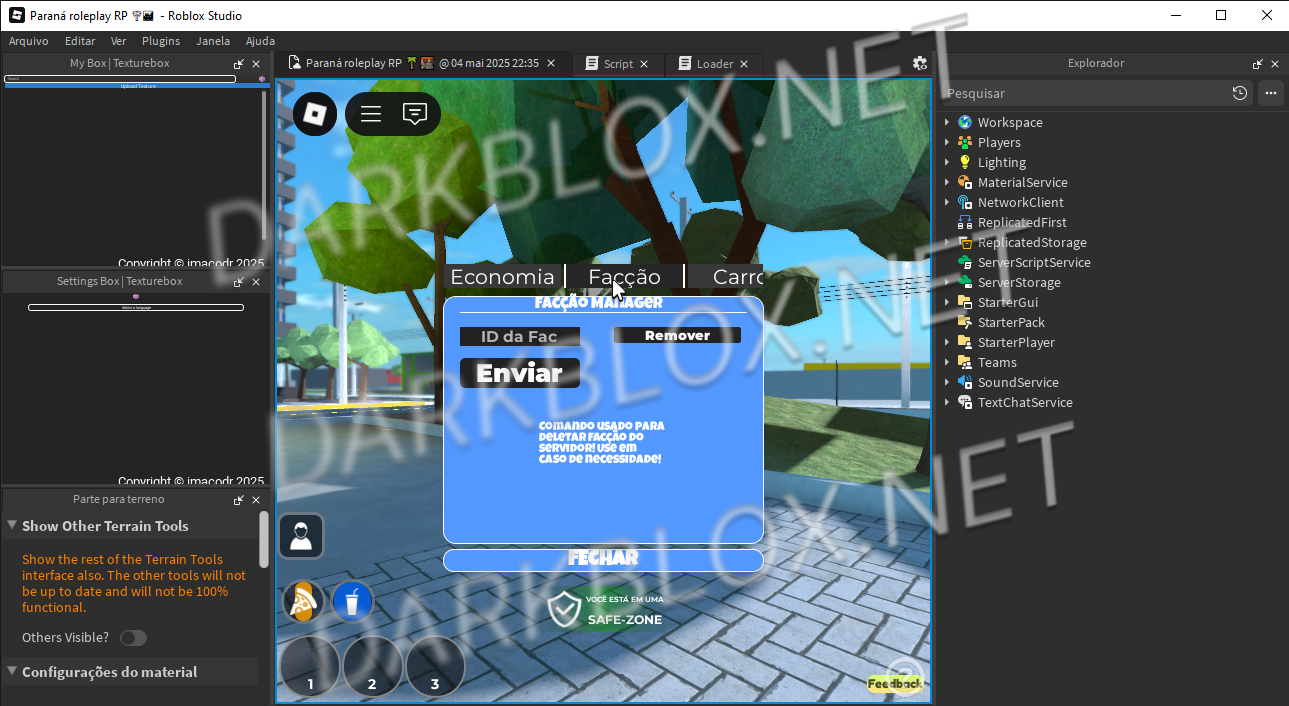Collapse the Configurações do material section
This screenshot has height=706, width=1289.
(12, 671)
